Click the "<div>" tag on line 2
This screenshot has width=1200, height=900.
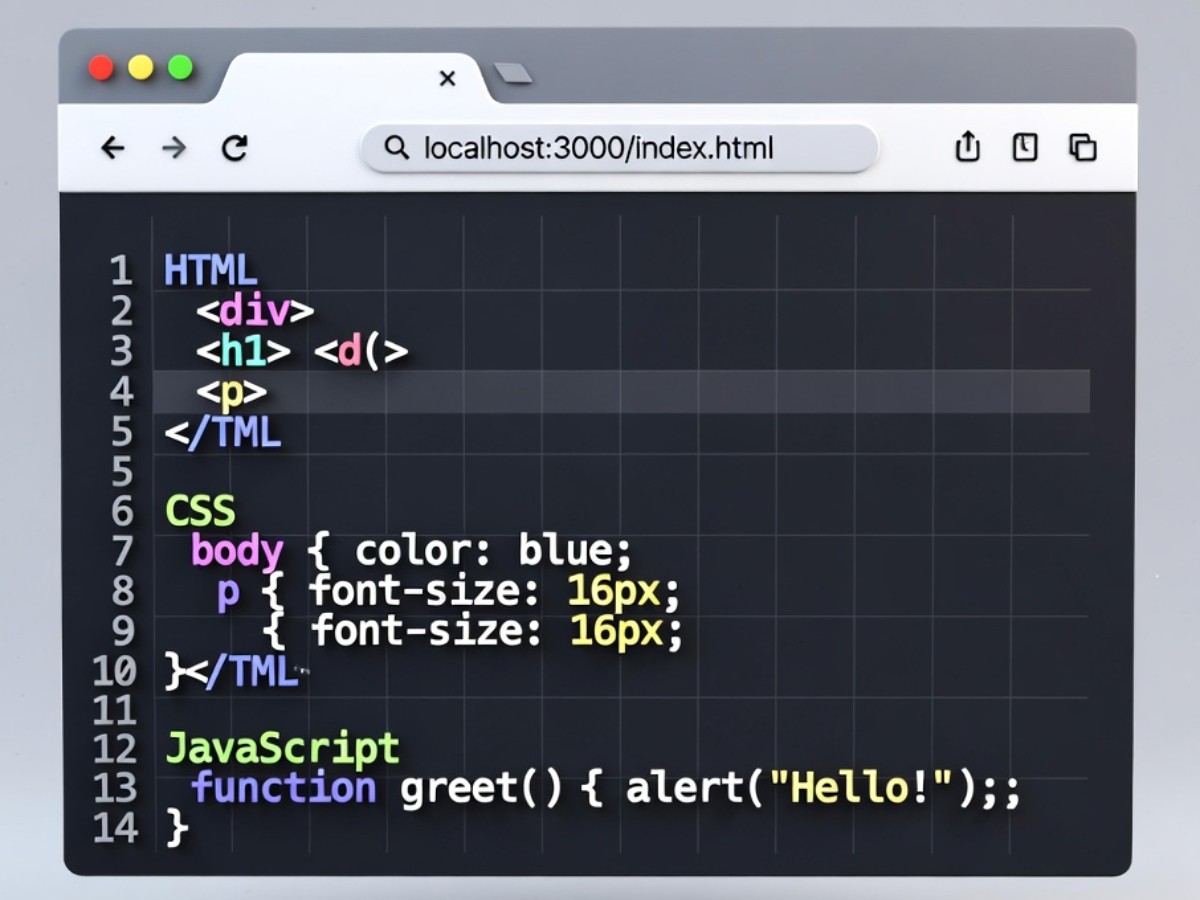pos(255,311)
